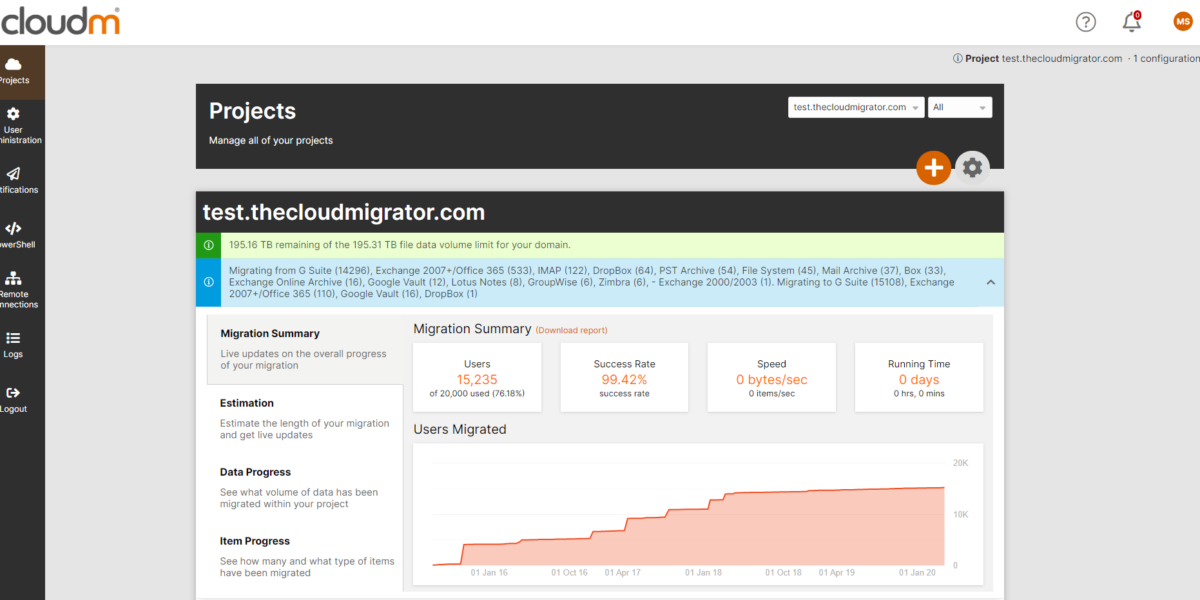
Task: Open Remote Connections network icon
Action: tap(14, 278)
